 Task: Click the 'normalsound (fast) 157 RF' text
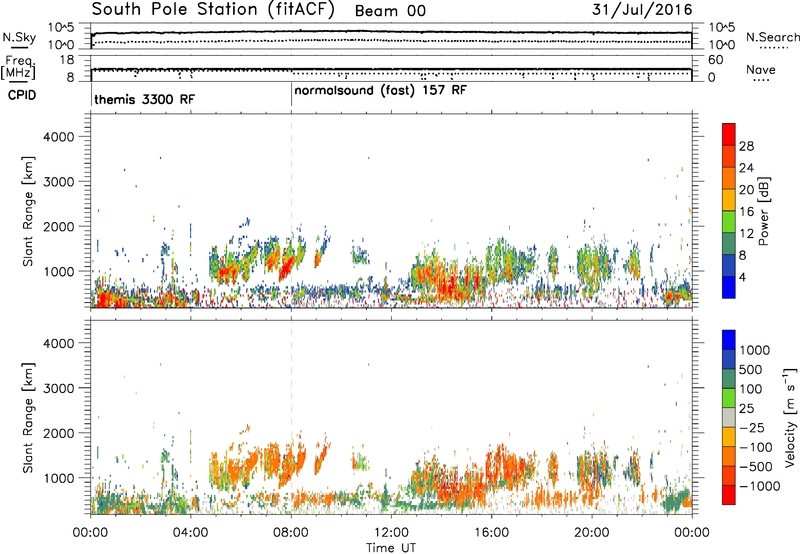tap(380, 91)
